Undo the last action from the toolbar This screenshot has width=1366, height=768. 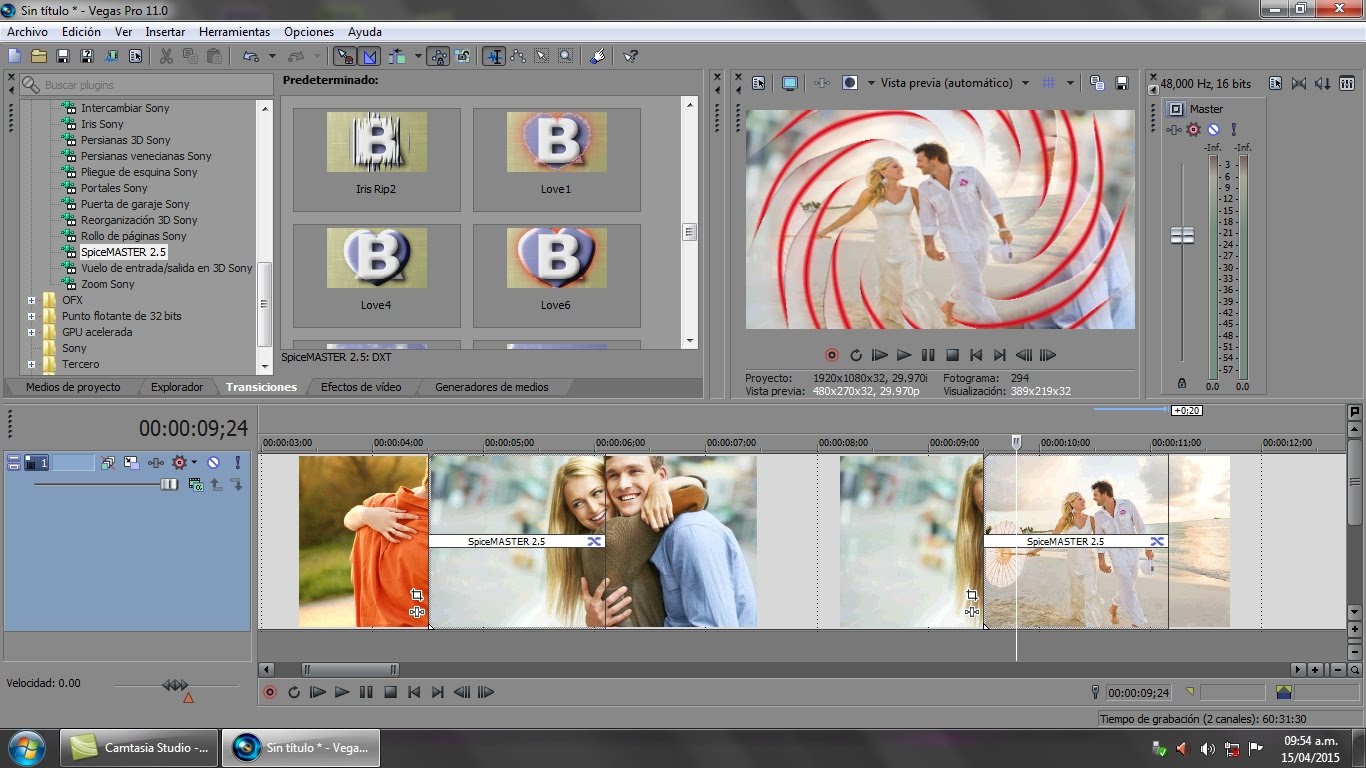pos(250,55)
